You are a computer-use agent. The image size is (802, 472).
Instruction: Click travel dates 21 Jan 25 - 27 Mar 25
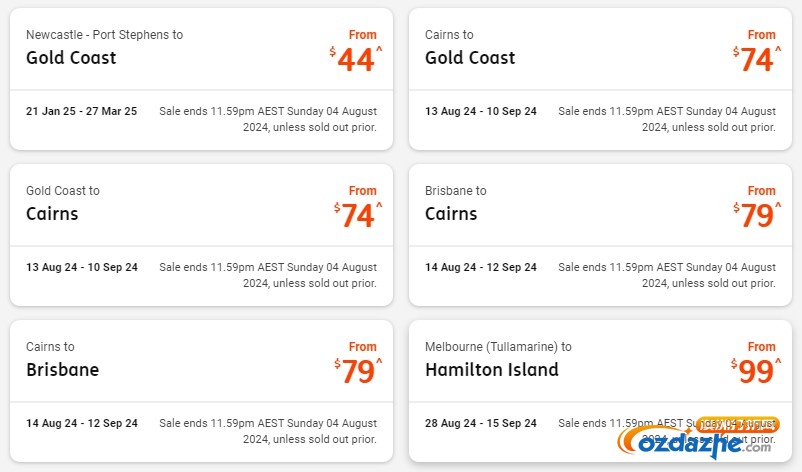[x=81, y=111]
